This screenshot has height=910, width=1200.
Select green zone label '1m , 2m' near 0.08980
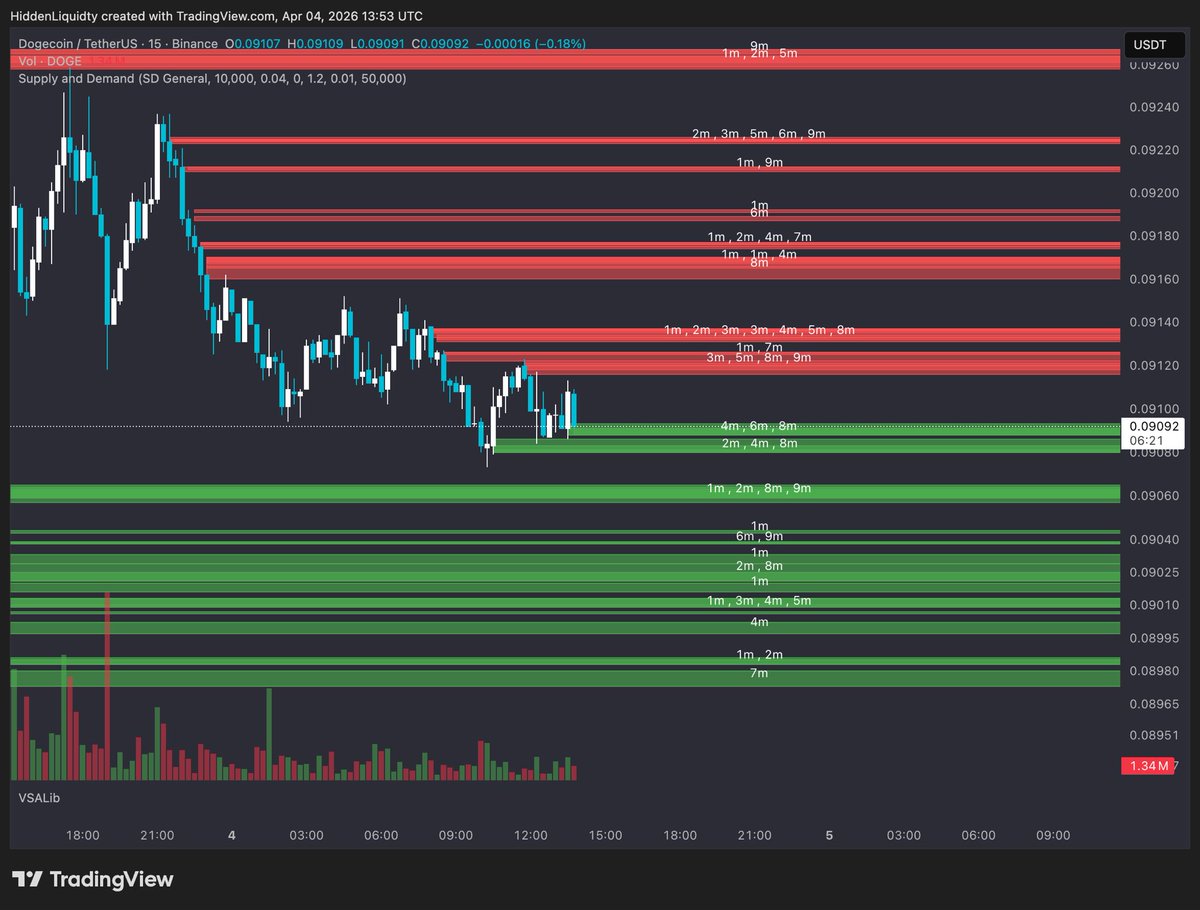pyautogui.click(x=759, y=655)
